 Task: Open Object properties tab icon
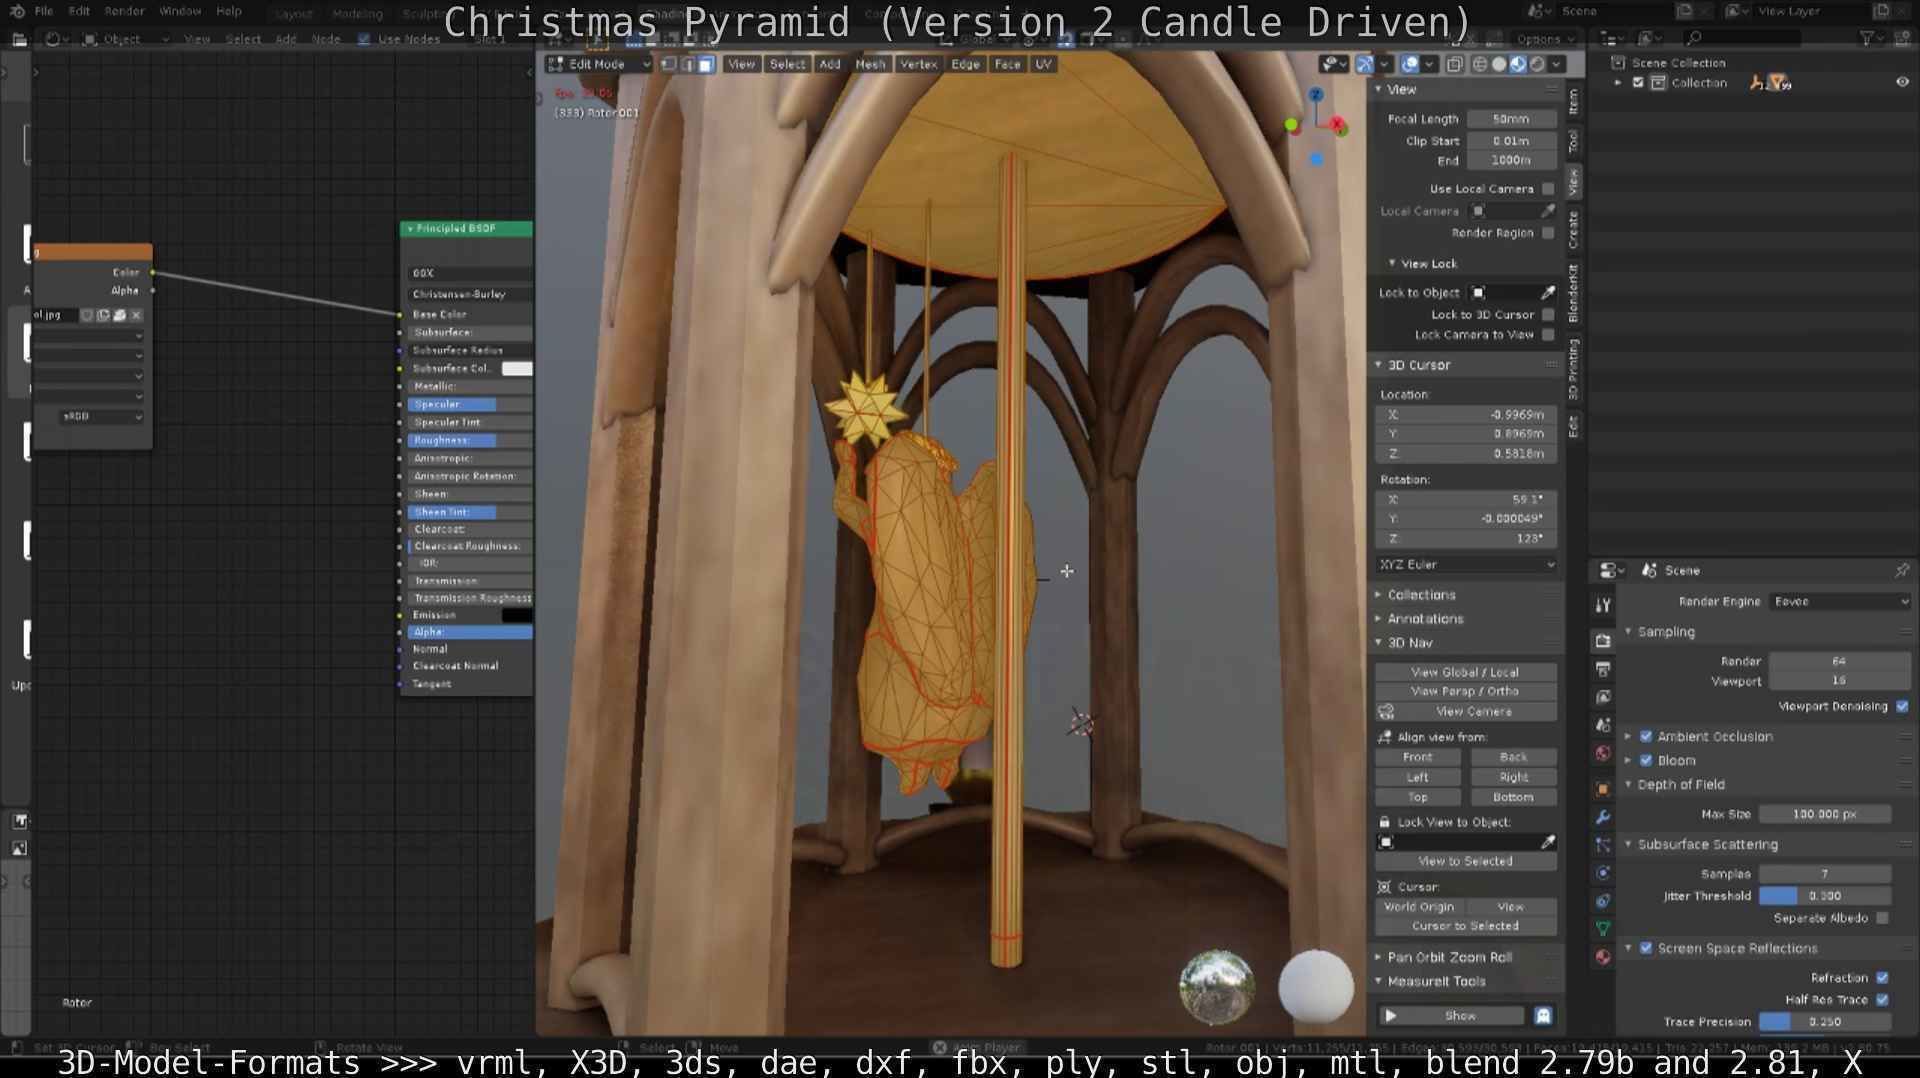1603,788
